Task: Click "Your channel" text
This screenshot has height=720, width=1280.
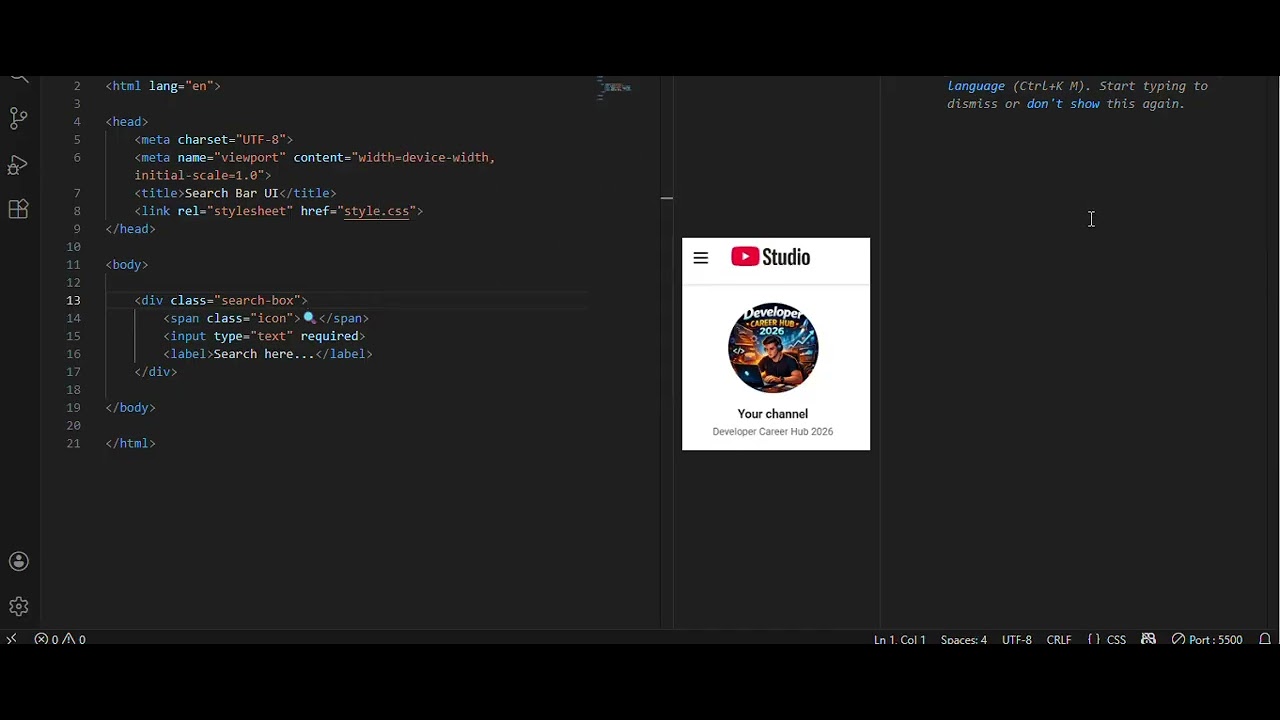Action: click(772, 414)
